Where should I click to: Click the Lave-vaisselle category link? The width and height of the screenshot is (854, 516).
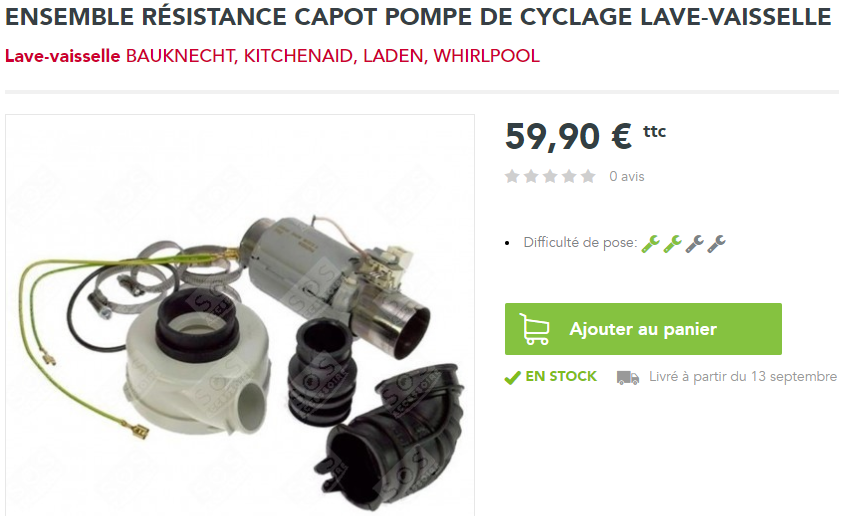click(x=63, y=56)
